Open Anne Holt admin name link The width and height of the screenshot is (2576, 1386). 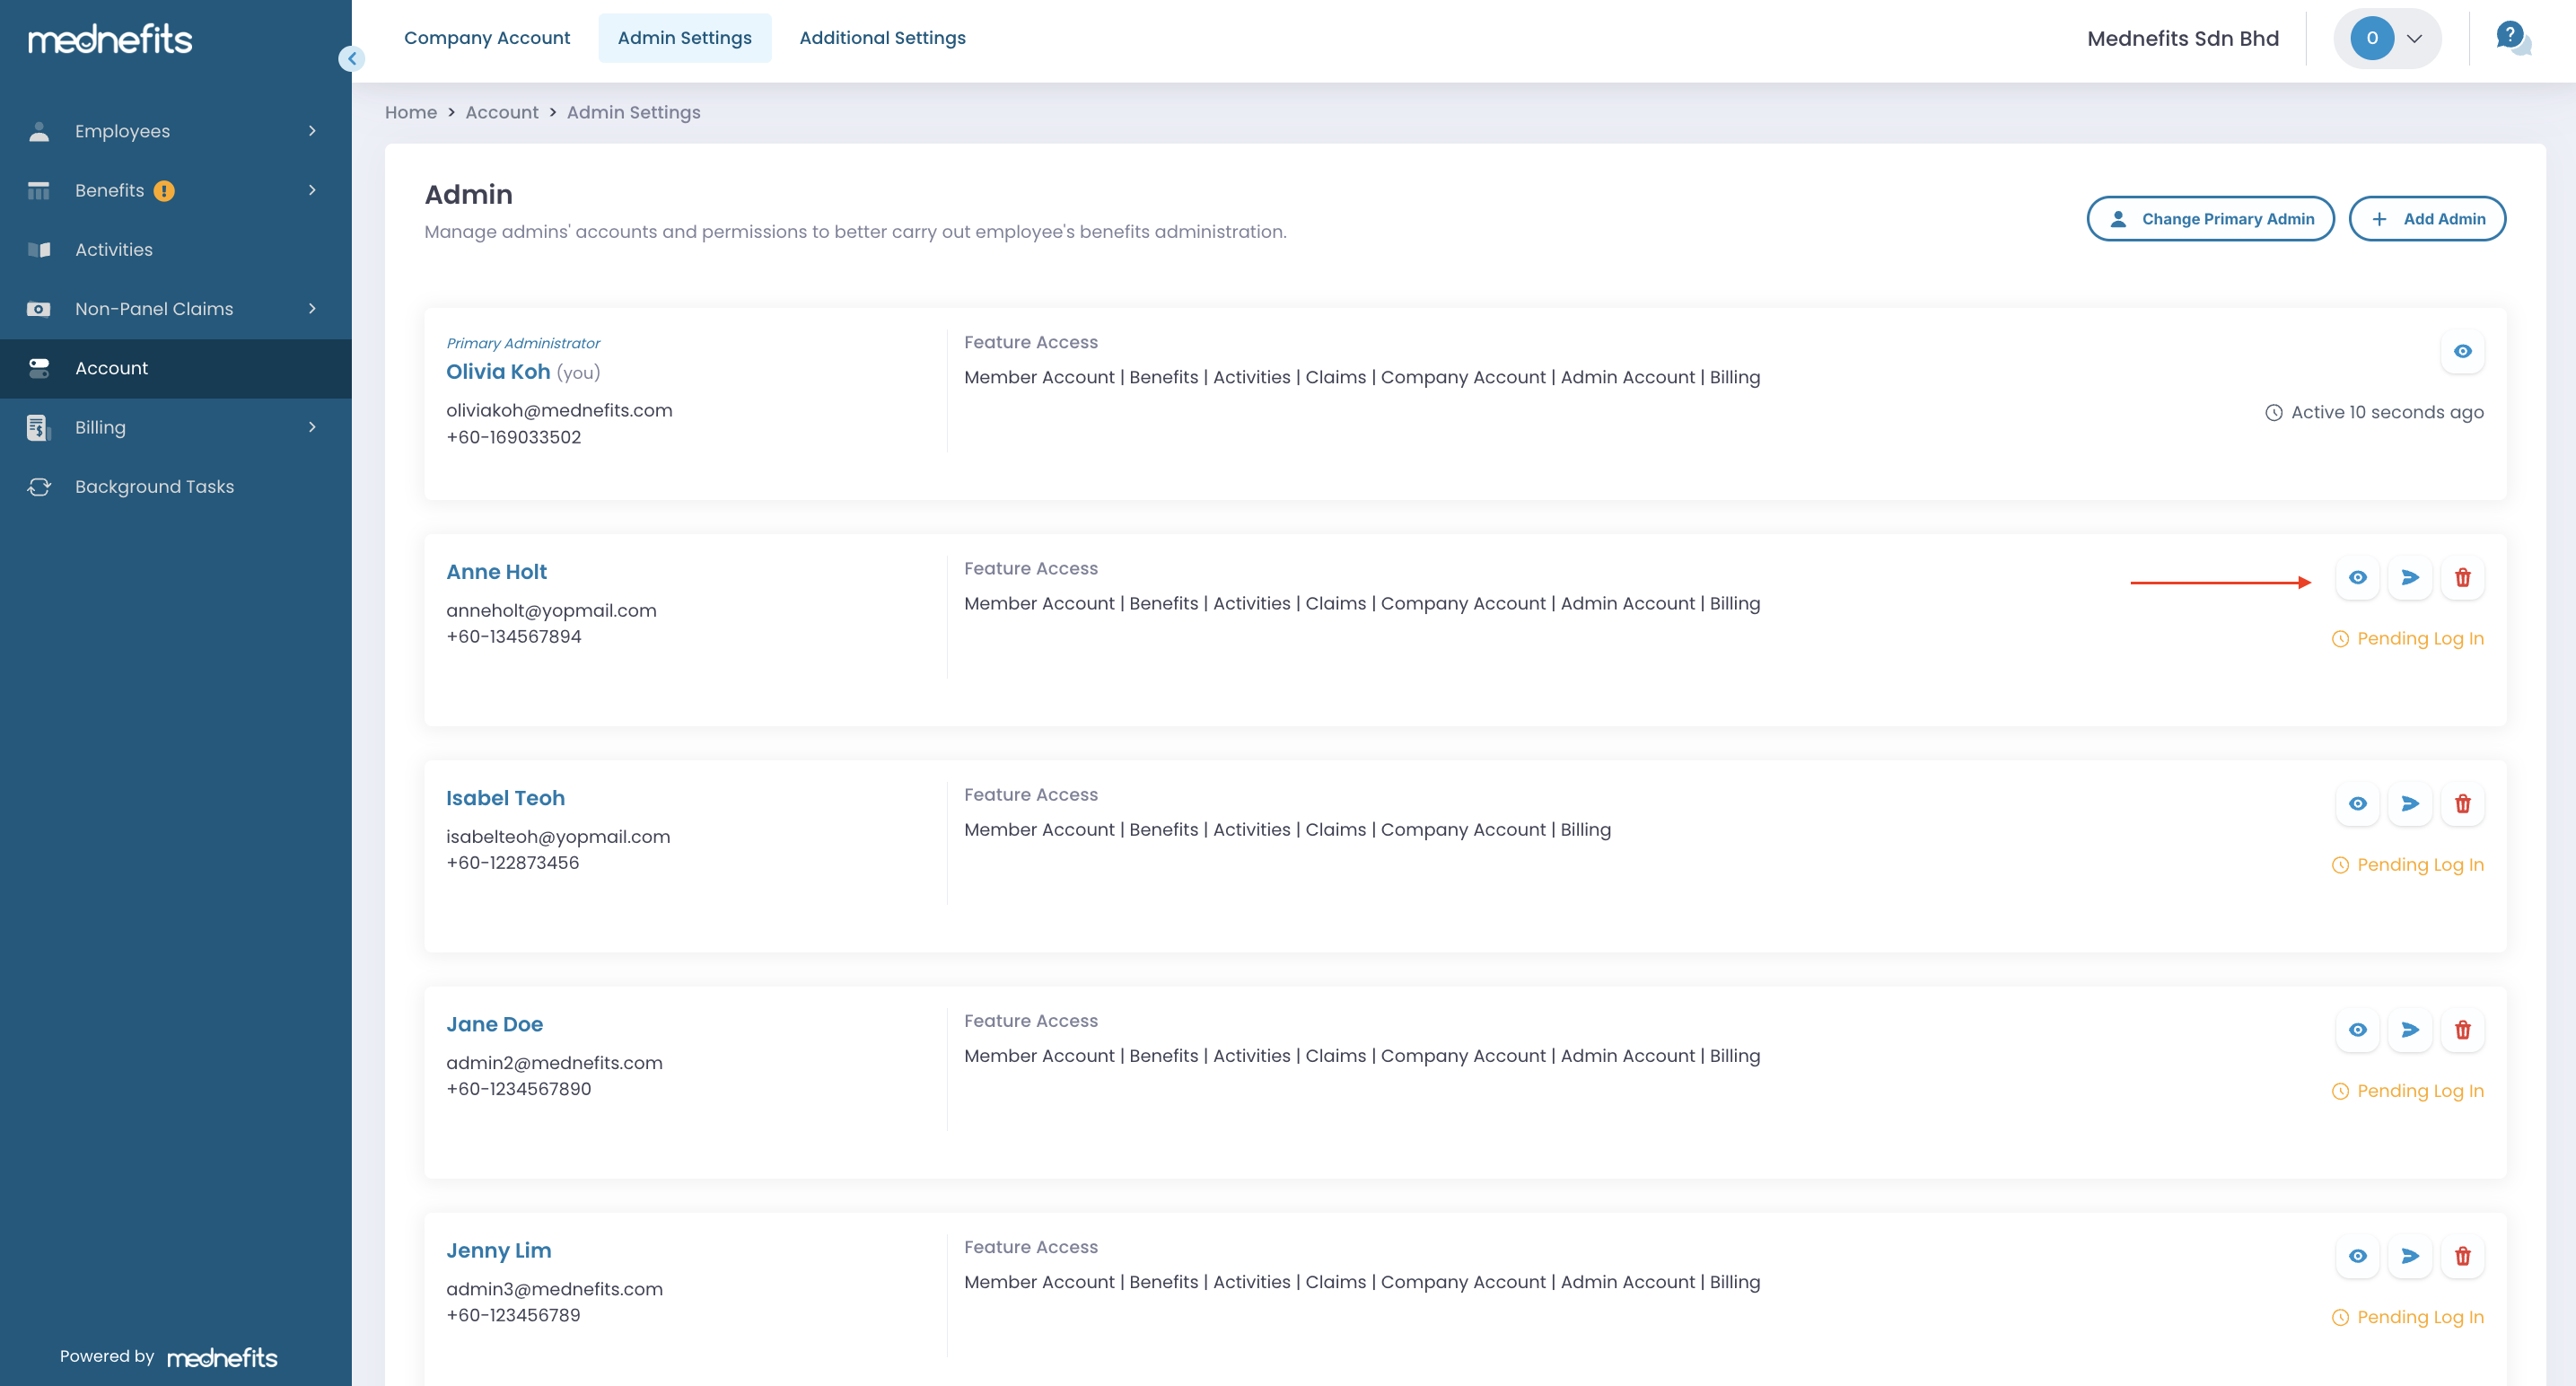point(496,572)
